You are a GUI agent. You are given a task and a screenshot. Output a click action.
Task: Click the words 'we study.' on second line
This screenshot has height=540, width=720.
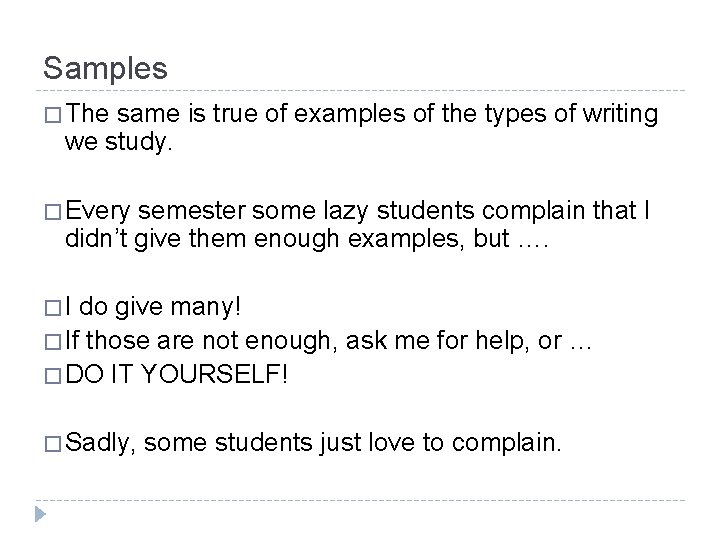pos(118,142)
